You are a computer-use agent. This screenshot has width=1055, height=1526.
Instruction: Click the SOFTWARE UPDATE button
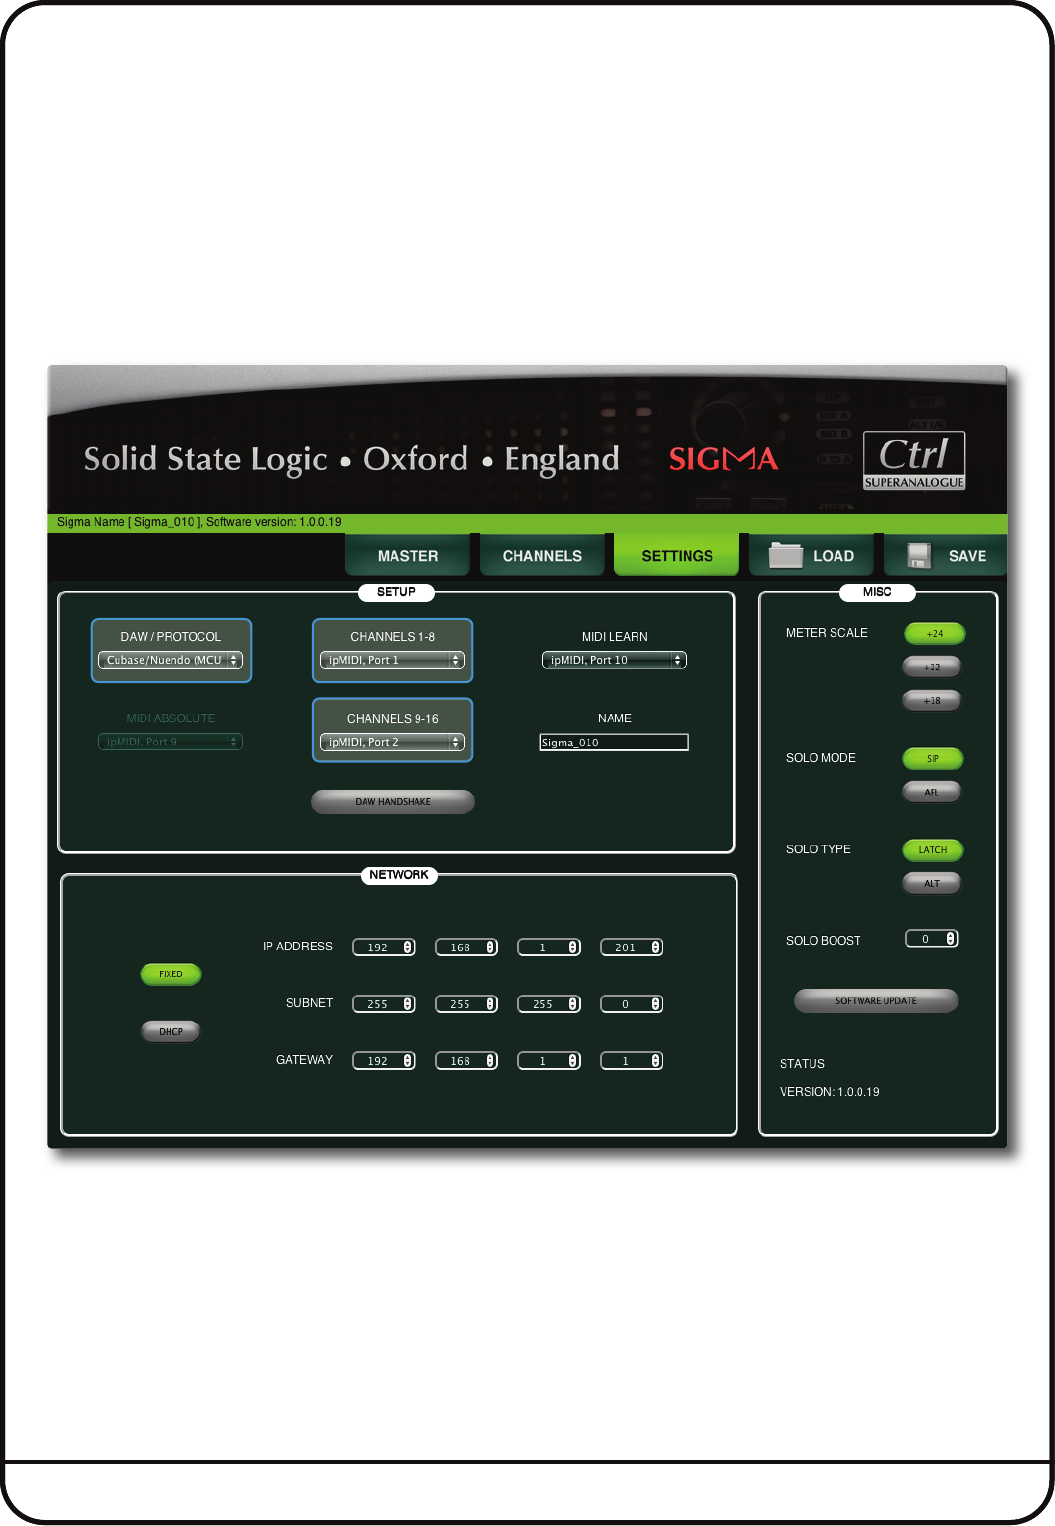tap(876, 1001)
